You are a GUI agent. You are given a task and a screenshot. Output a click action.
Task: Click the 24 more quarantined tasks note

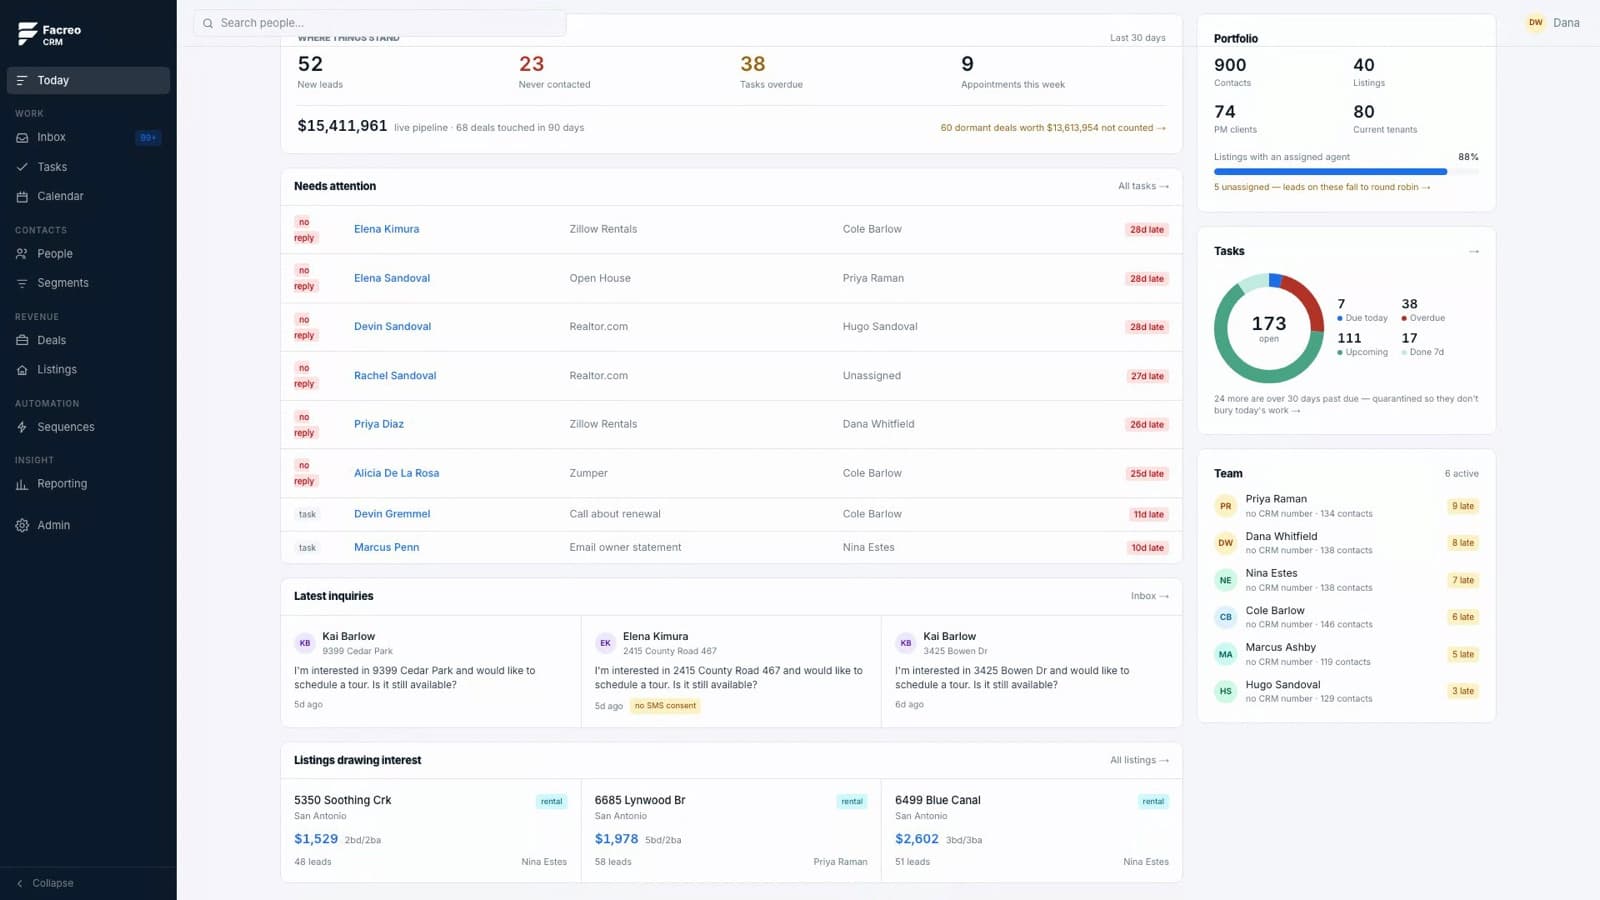pos(1346,404)
